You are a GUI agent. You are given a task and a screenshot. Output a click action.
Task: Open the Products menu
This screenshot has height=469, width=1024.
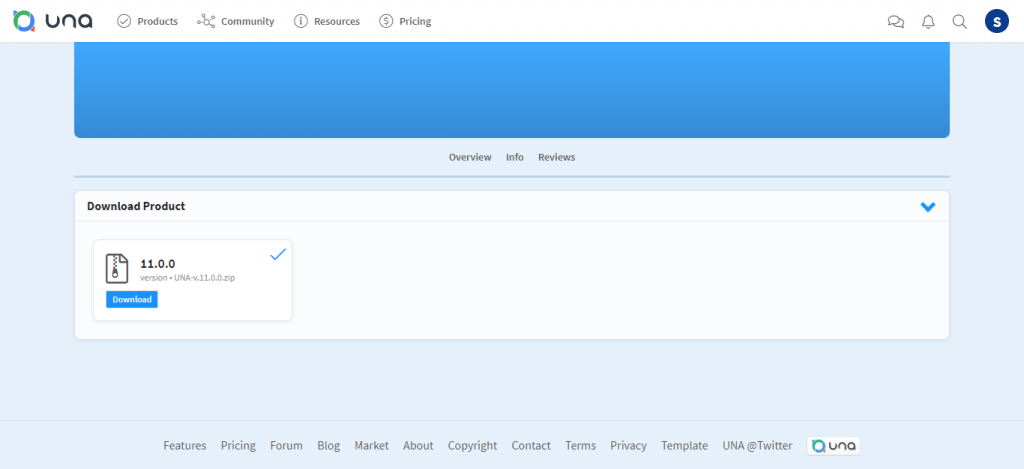(147, 22)
